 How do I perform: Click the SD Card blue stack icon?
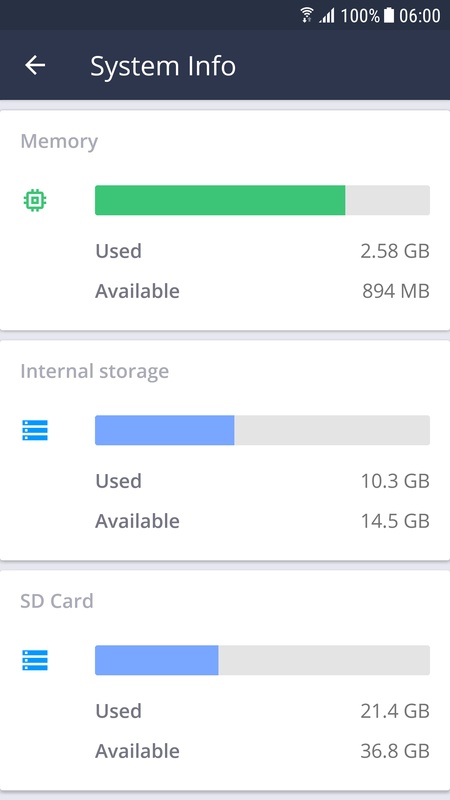35,660
